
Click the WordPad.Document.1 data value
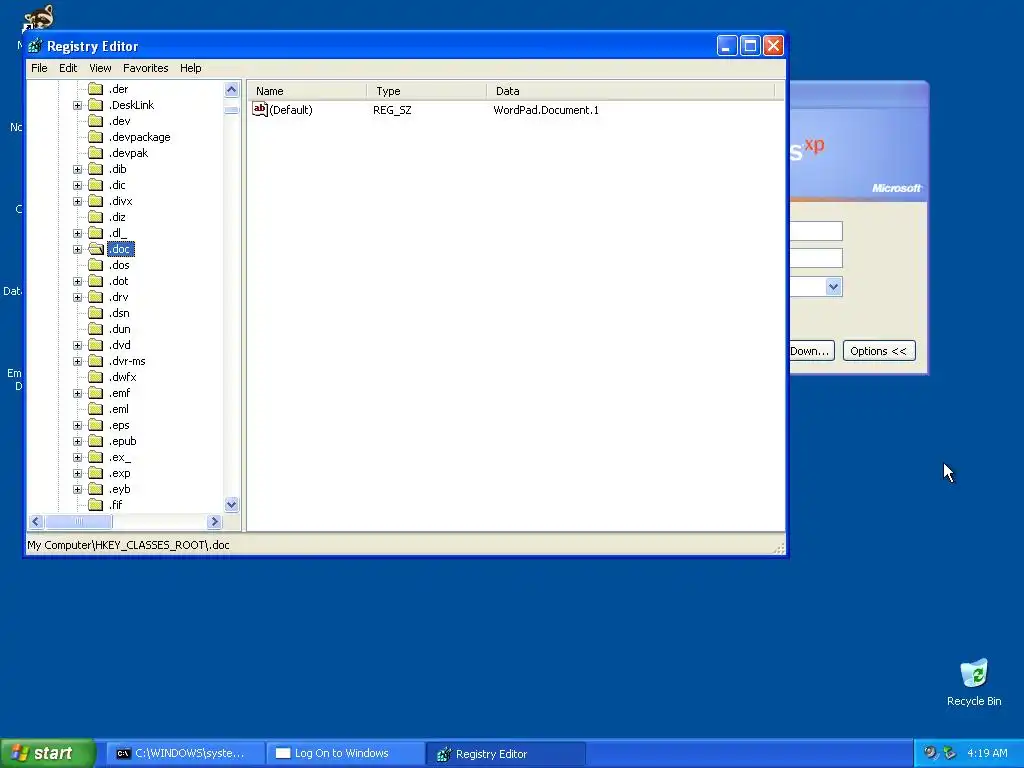tap(546, 110)
